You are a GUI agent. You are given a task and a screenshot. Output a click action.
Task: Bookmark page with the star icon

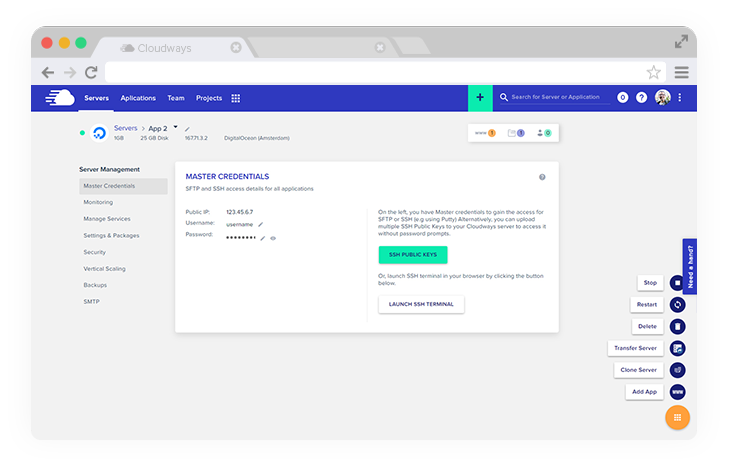[x=654, y=72]
